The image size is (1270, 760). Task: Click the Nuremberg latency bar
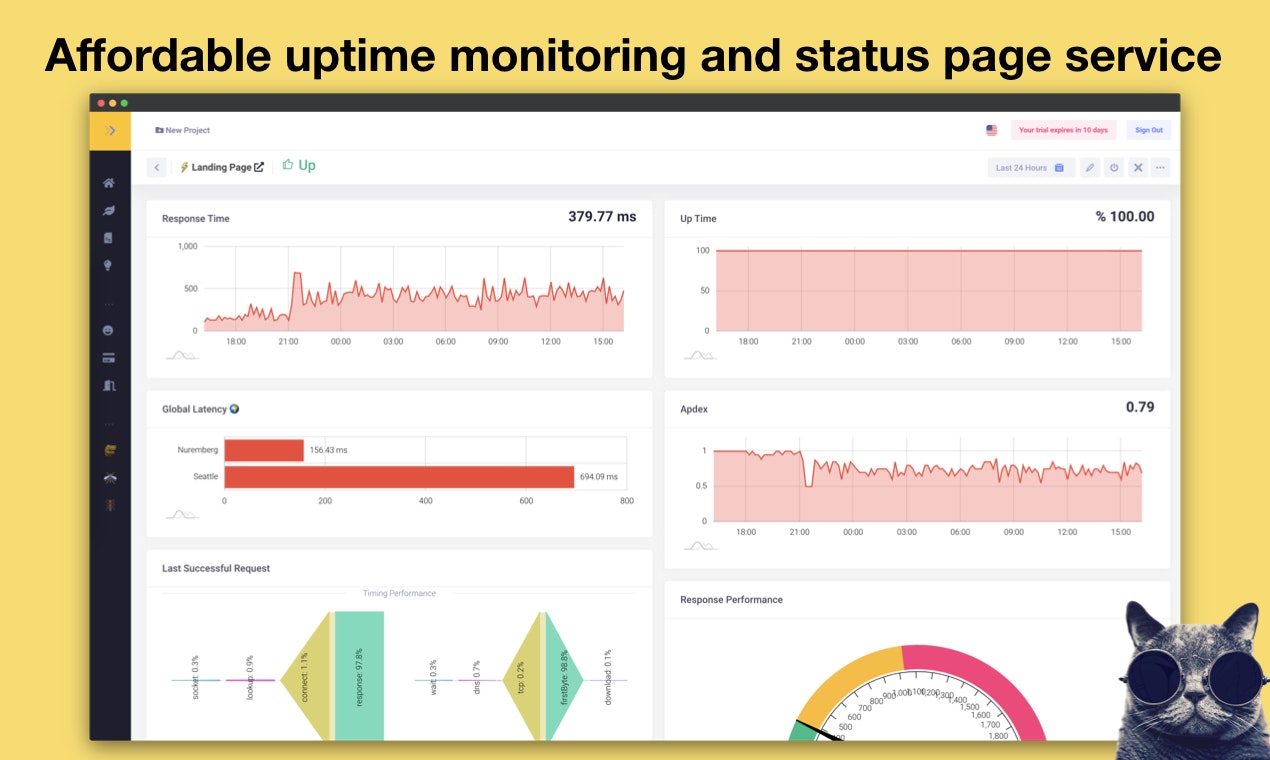[x=264, y=450]
